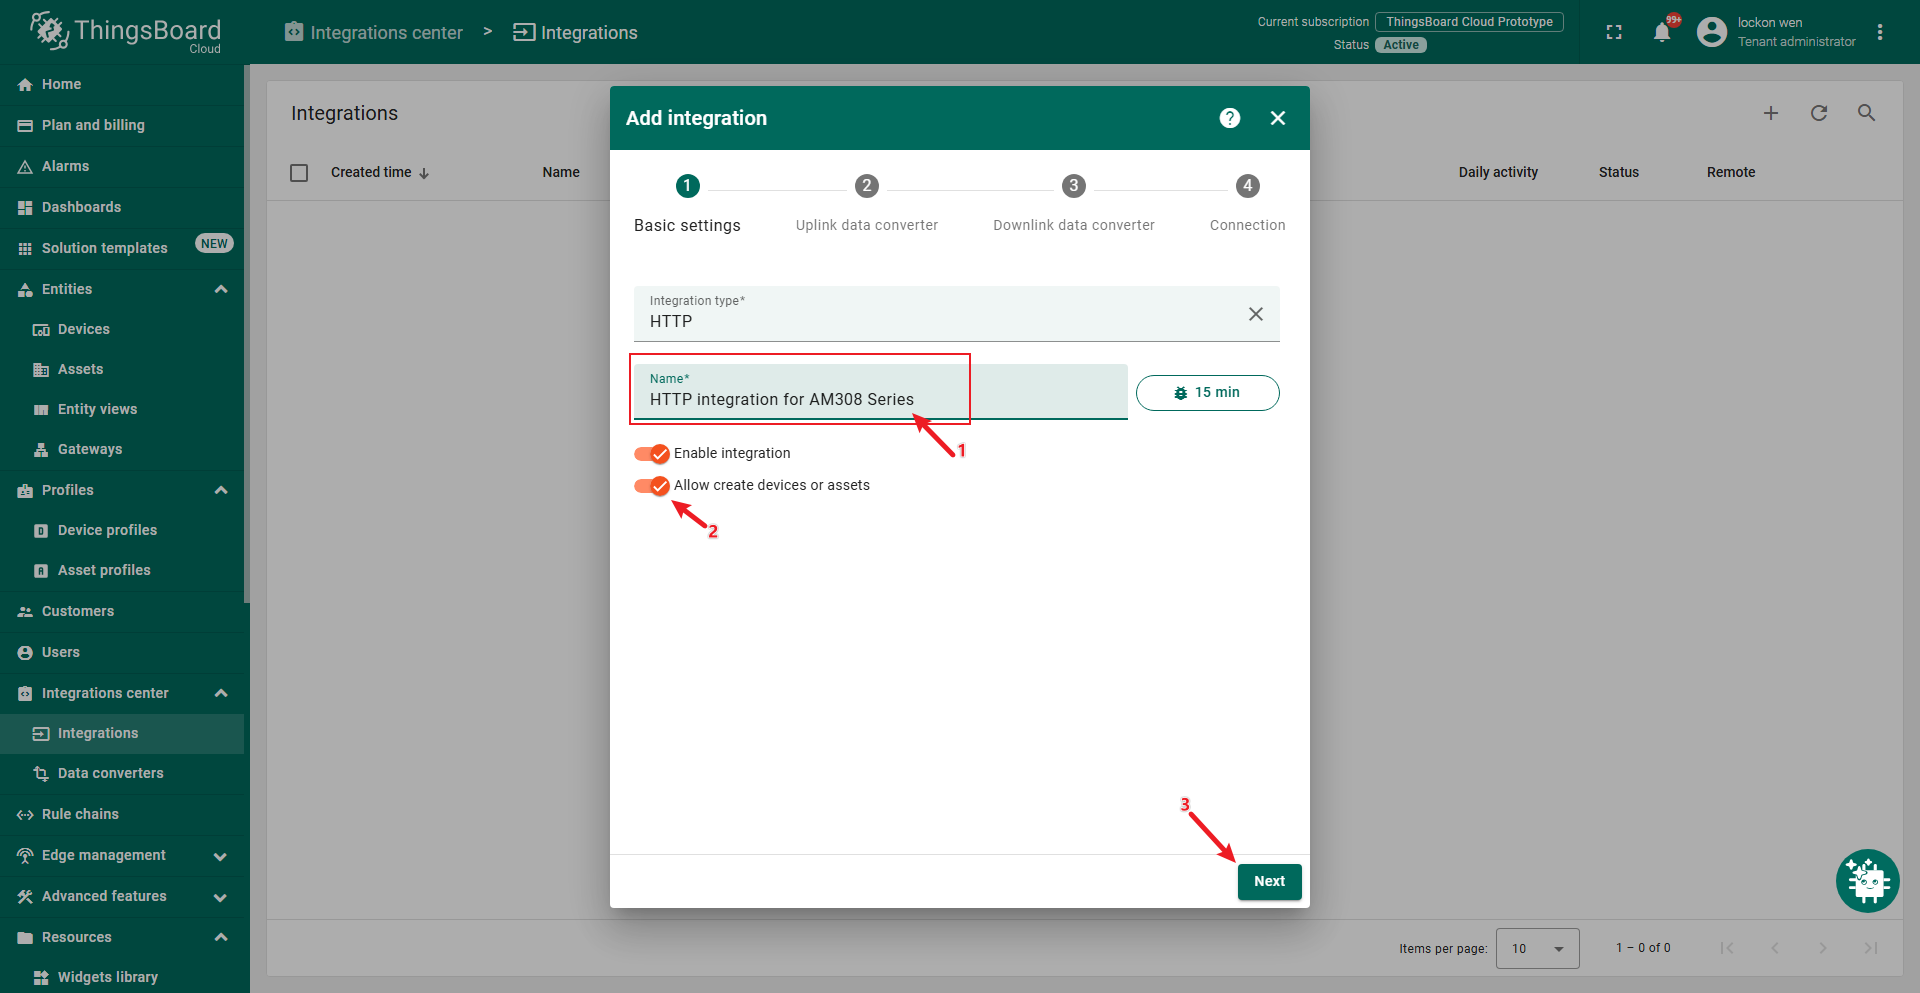Open Gateways in sidebar
Screen dimensions: 1920x993
coord(122,450)
